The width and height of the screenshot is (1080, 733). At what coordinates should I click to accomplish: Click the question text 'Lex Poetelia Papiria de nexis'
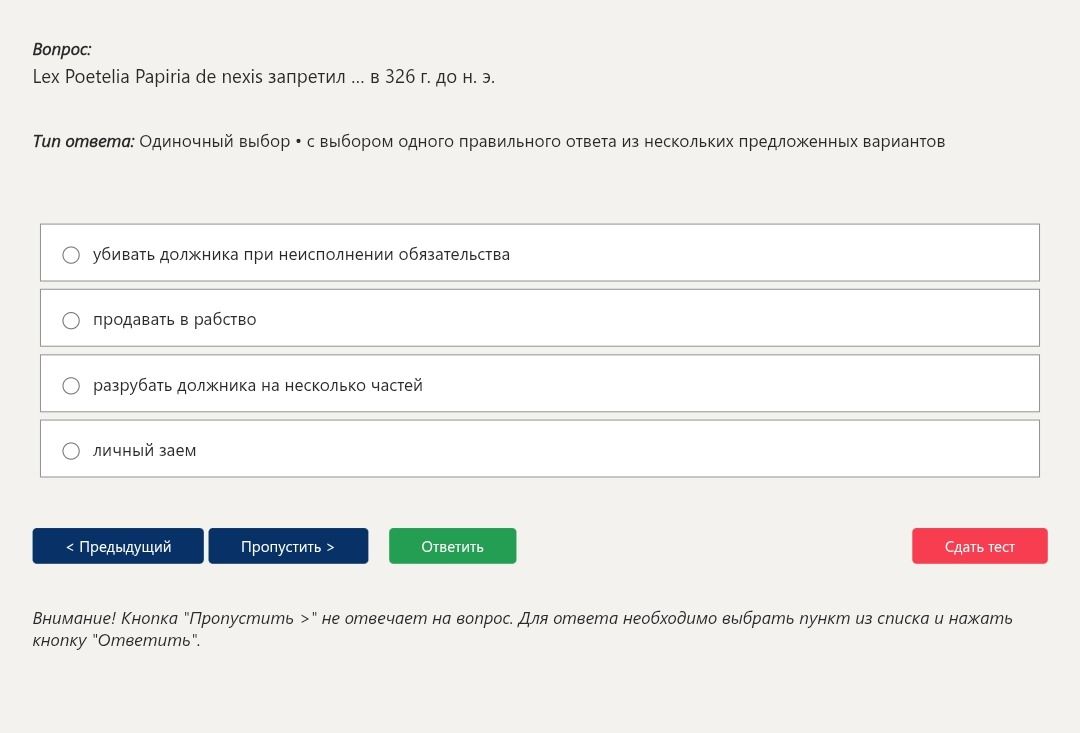[147, 76]
